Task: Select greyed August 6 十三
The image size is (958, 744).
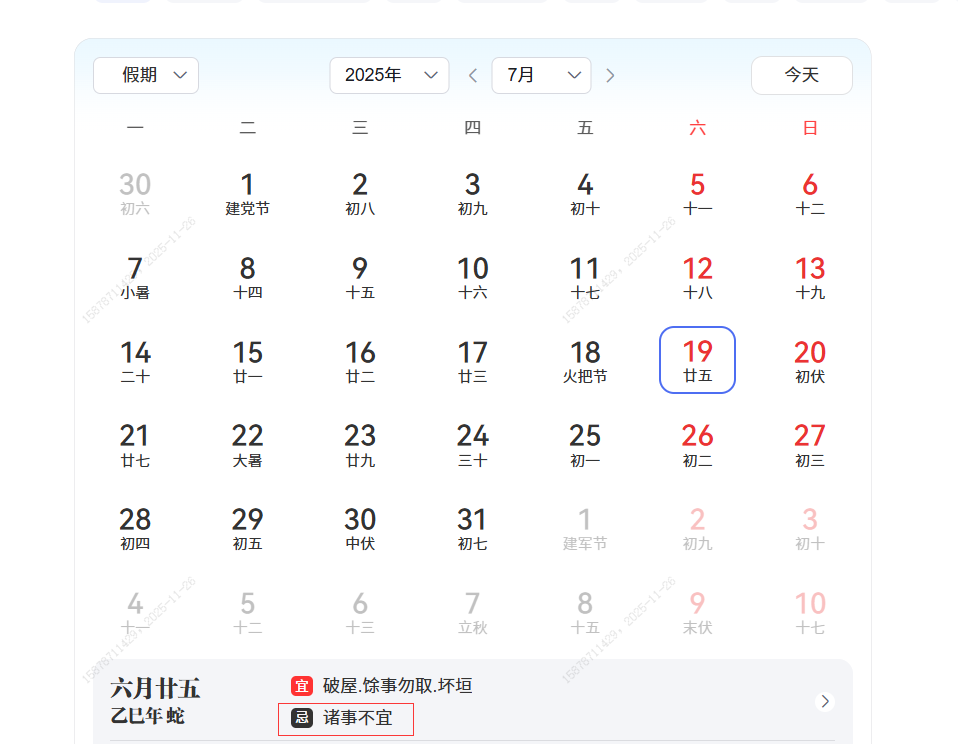Action: 360,611
